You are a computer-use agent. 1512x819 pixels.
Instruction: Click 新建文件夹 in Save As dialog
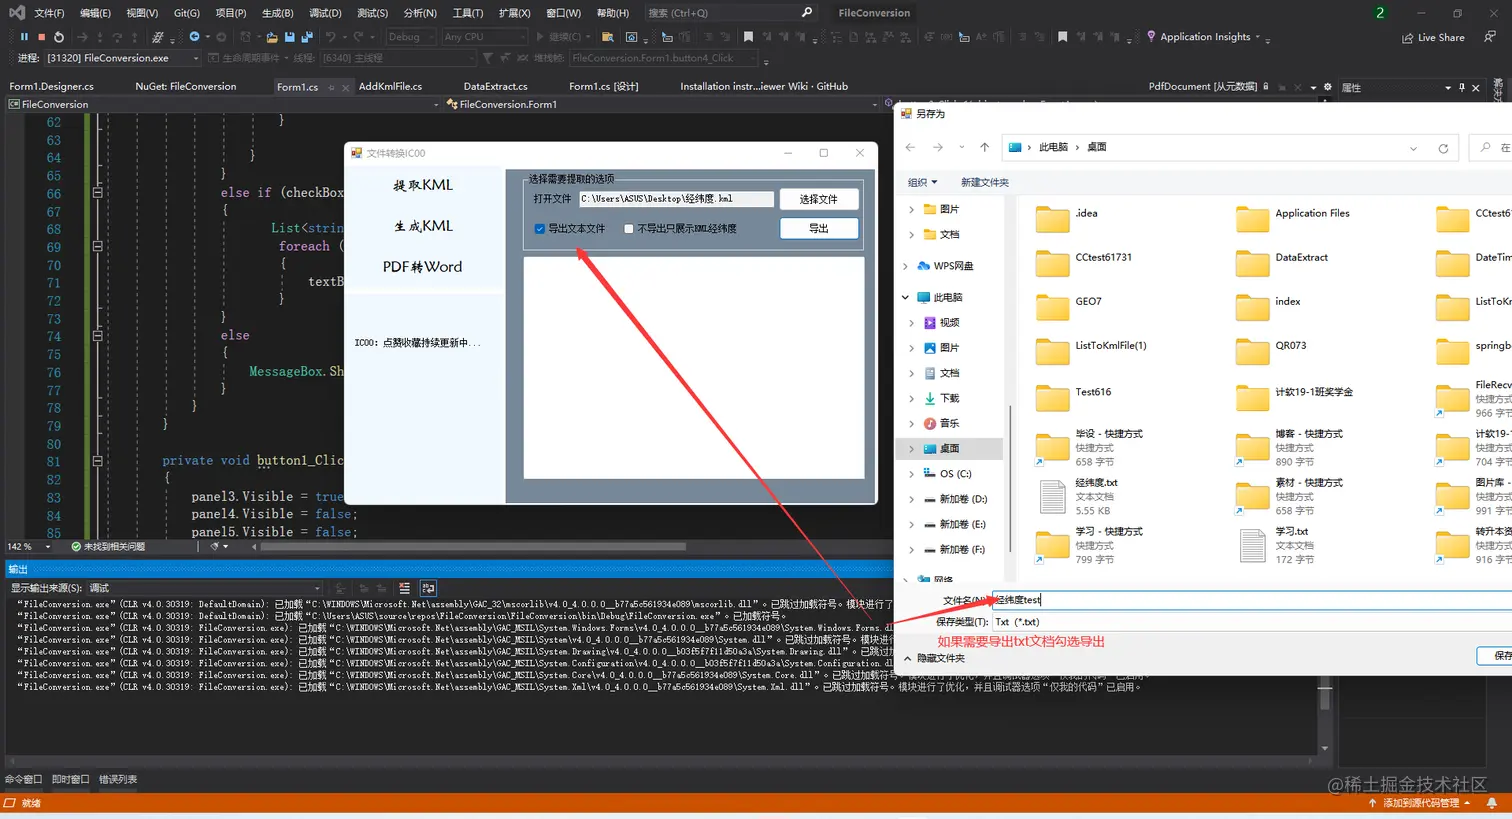pyautogui.click(x=985, y=182)
